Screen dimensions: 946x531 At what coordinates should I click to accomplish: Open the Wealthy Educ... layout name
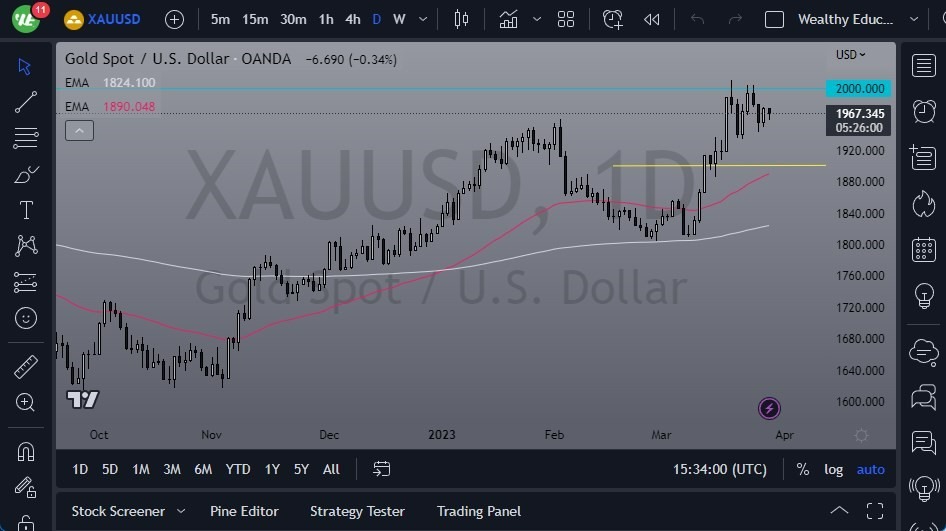[845, 19]
